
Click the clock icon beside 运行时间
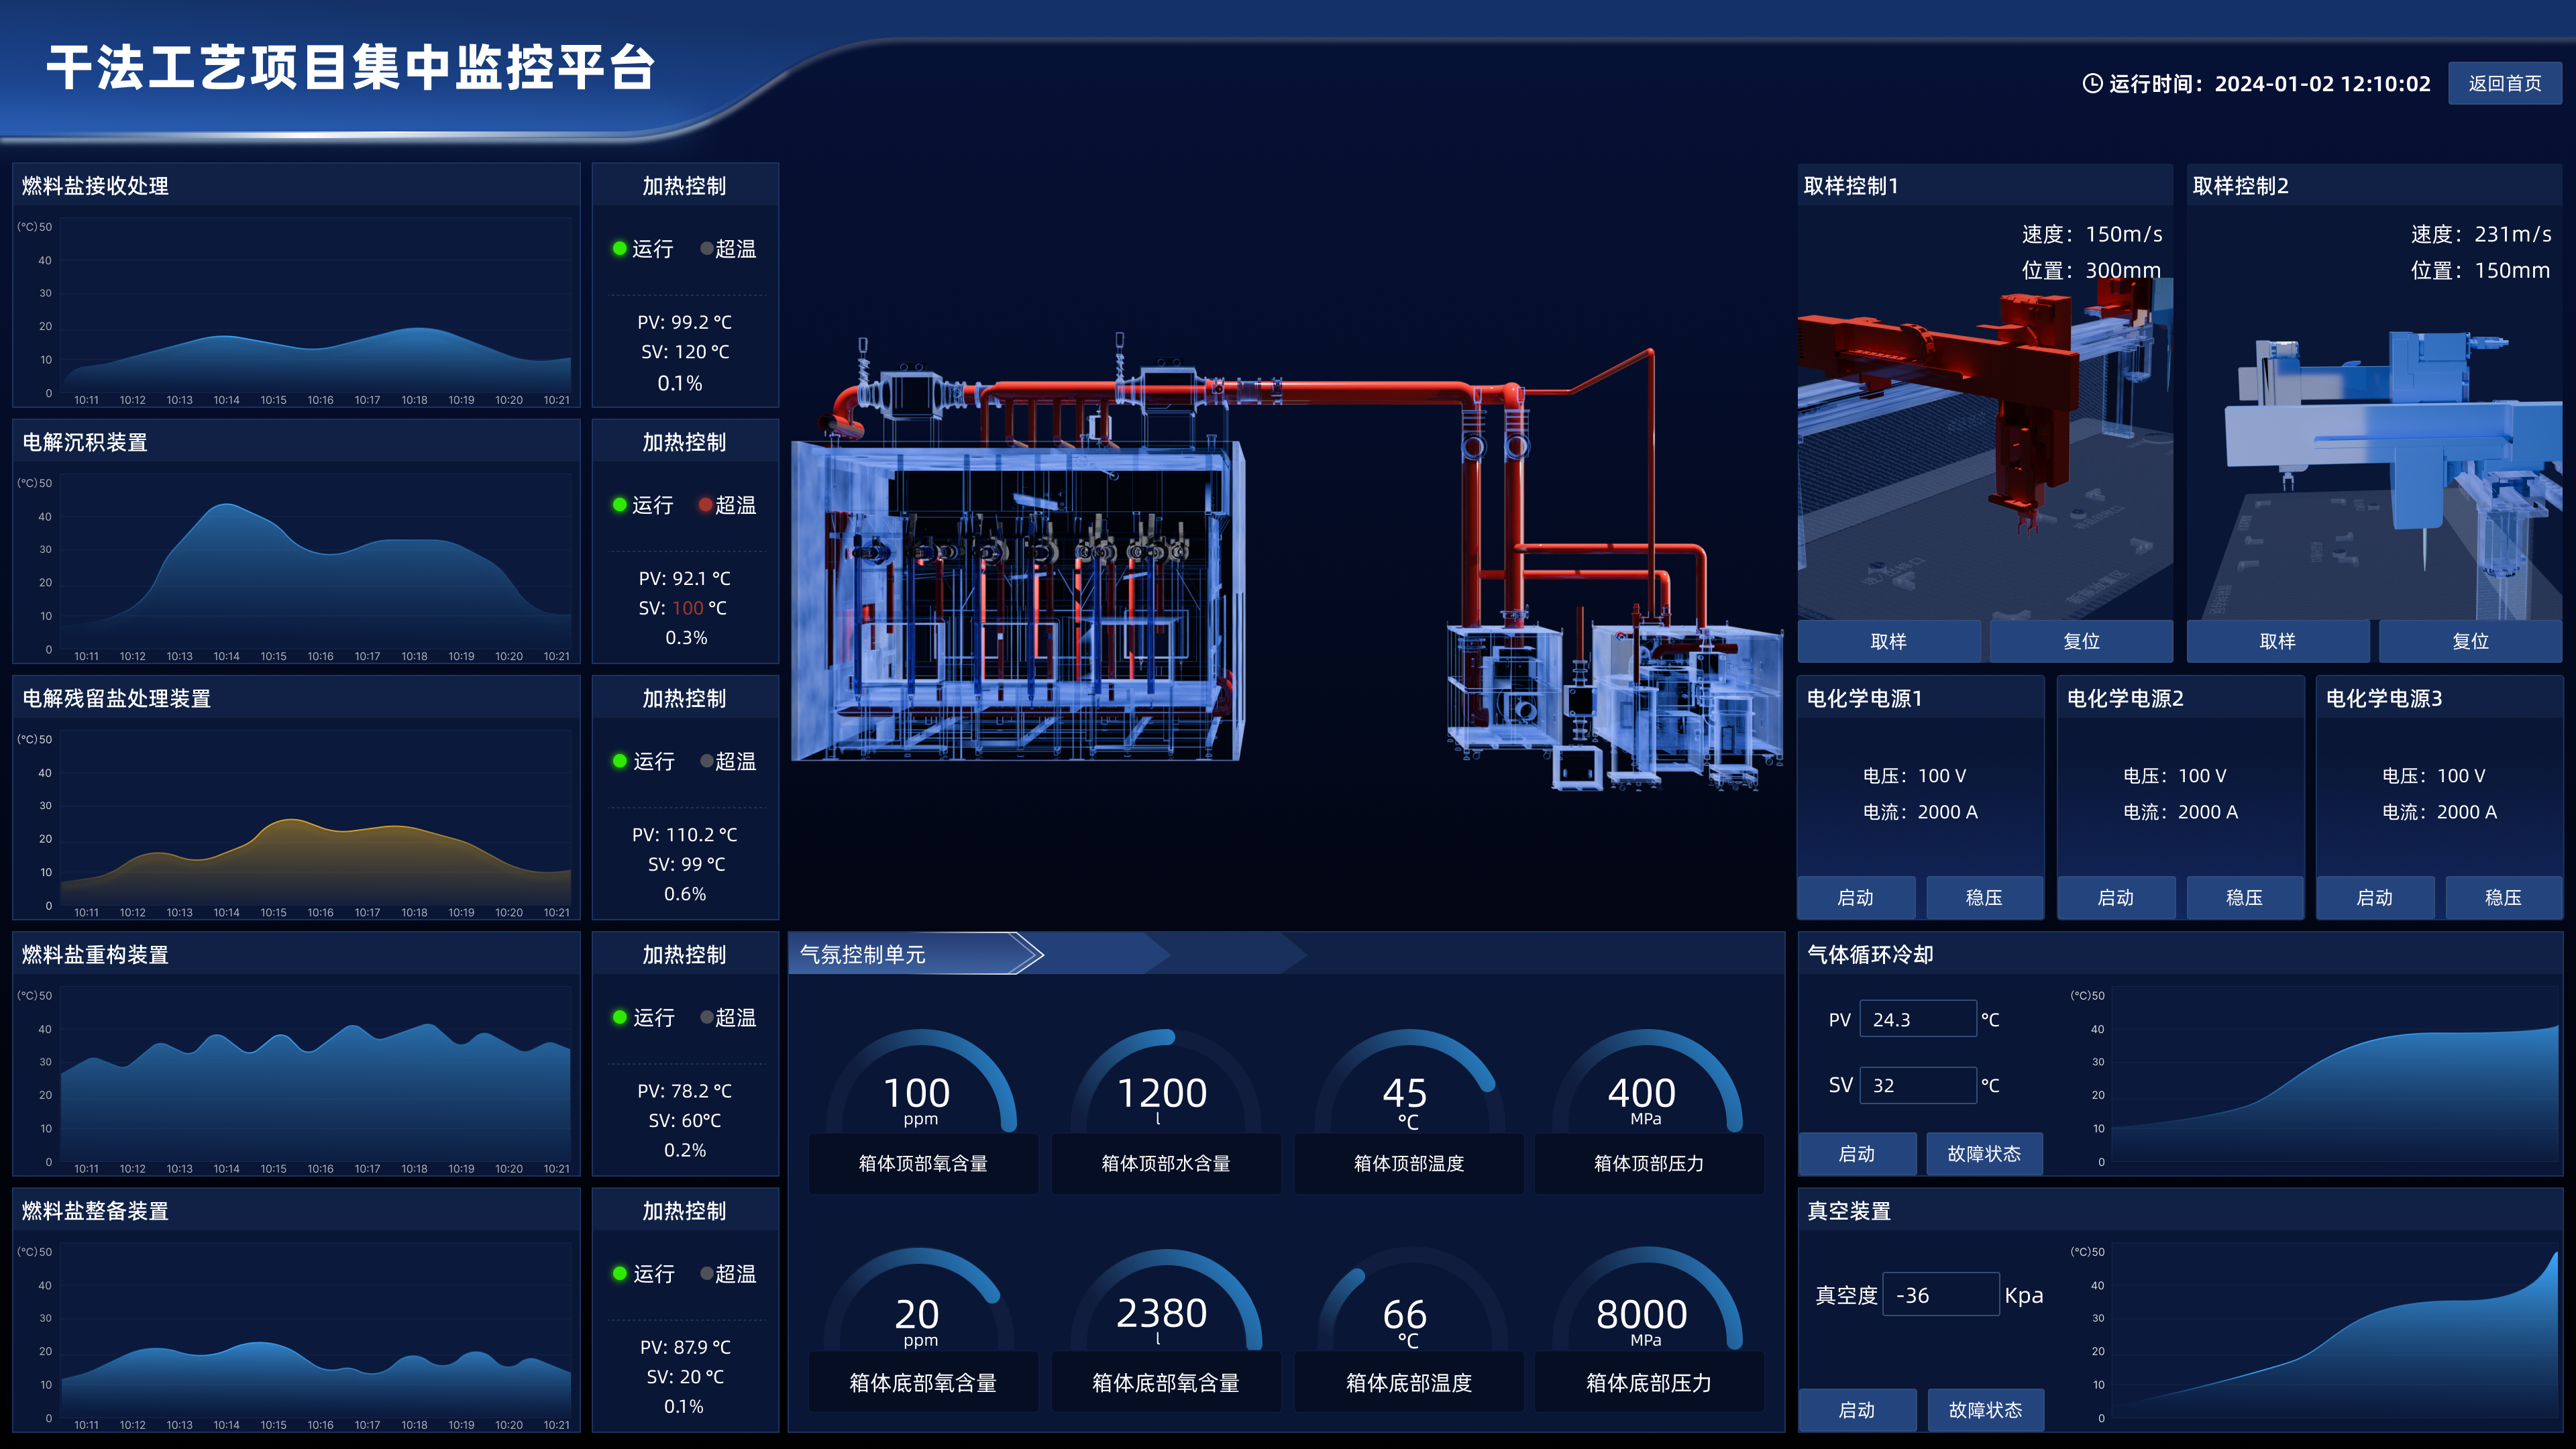click(2092, 84)
